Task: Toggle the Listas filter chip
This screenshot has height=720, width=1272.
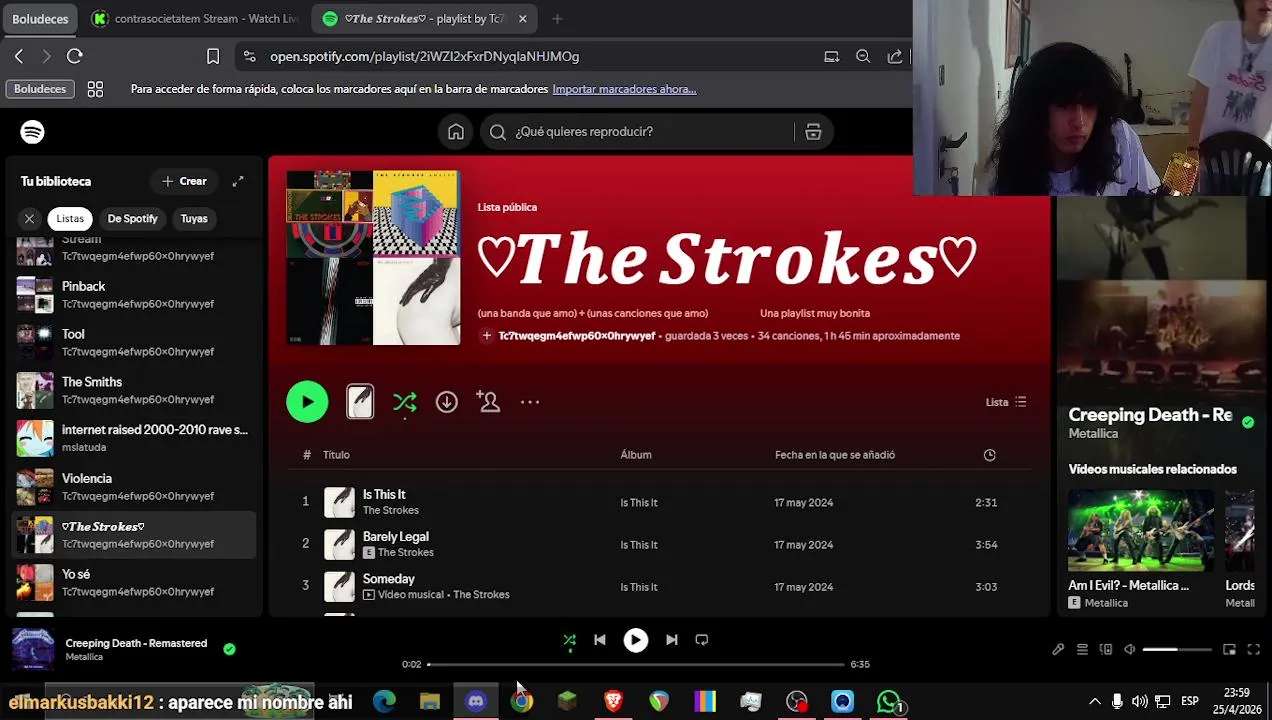Action: coord(70,218)
